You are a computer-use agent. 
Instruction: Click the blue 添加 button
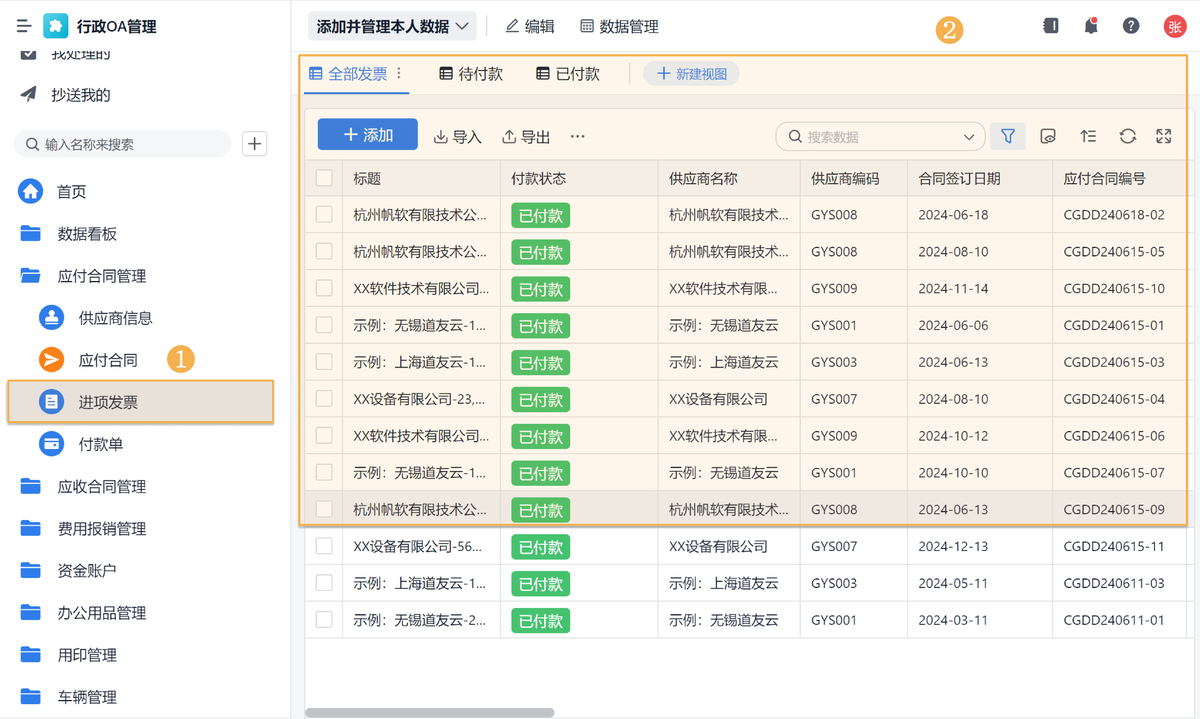(367, 135)
